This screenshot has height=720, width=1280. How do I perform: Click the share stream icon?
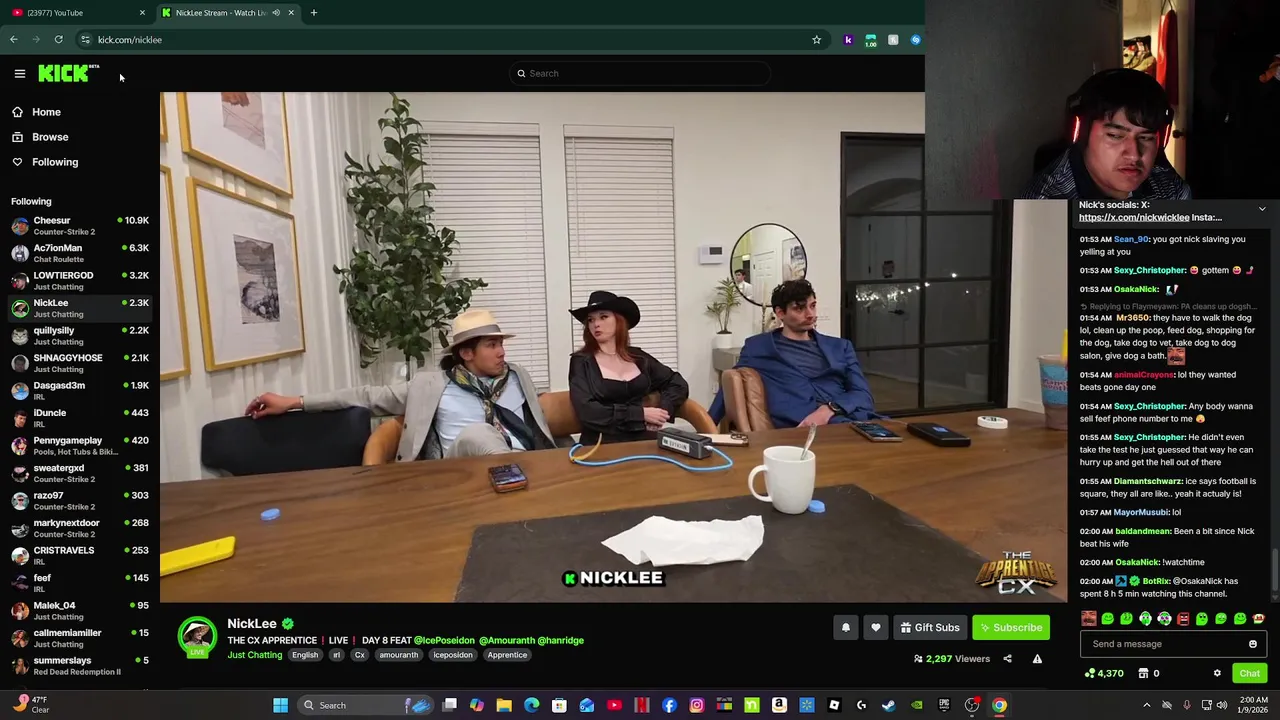(1007, 659)
